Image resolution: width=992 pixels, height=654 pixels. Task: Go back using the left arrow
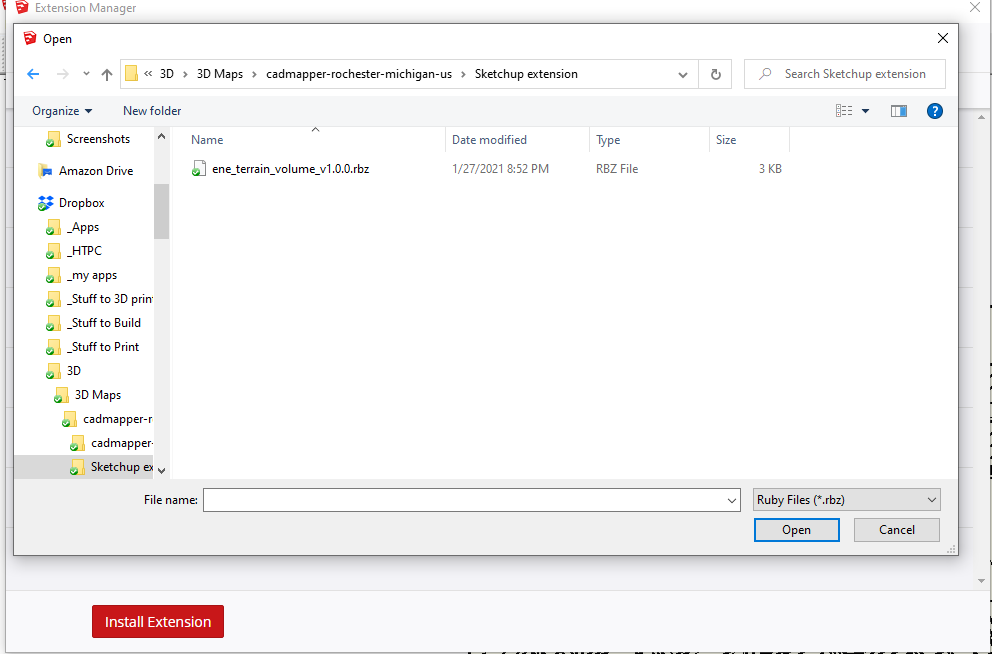33,74
